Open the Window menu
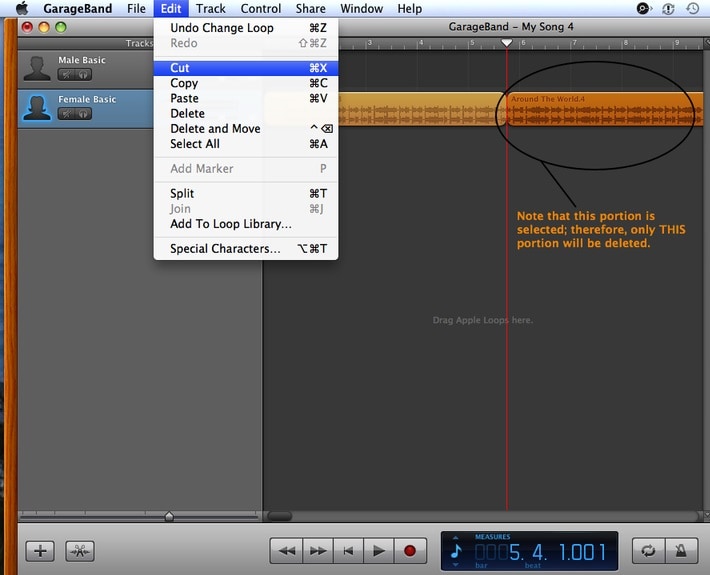This screenshot has width=710, height=575. (x=361, y=8)
